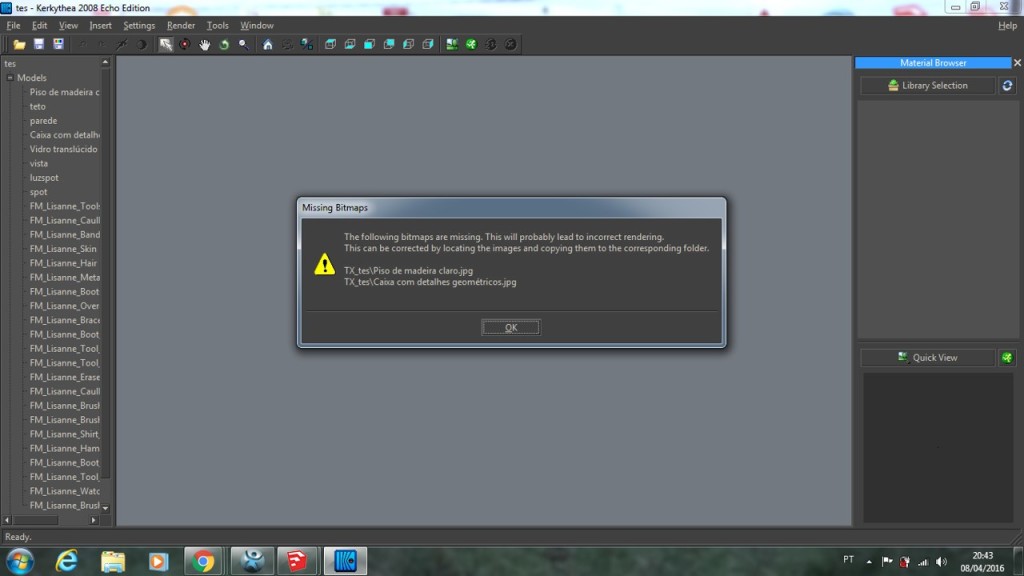Start render with the toolbar render icon
The image size is (1024, 576).
click(451, 44)
